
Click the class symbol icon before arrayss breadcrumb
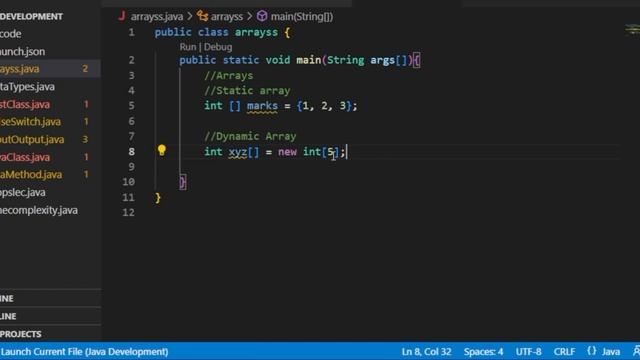pyautogui.click(x=202, y=16)
